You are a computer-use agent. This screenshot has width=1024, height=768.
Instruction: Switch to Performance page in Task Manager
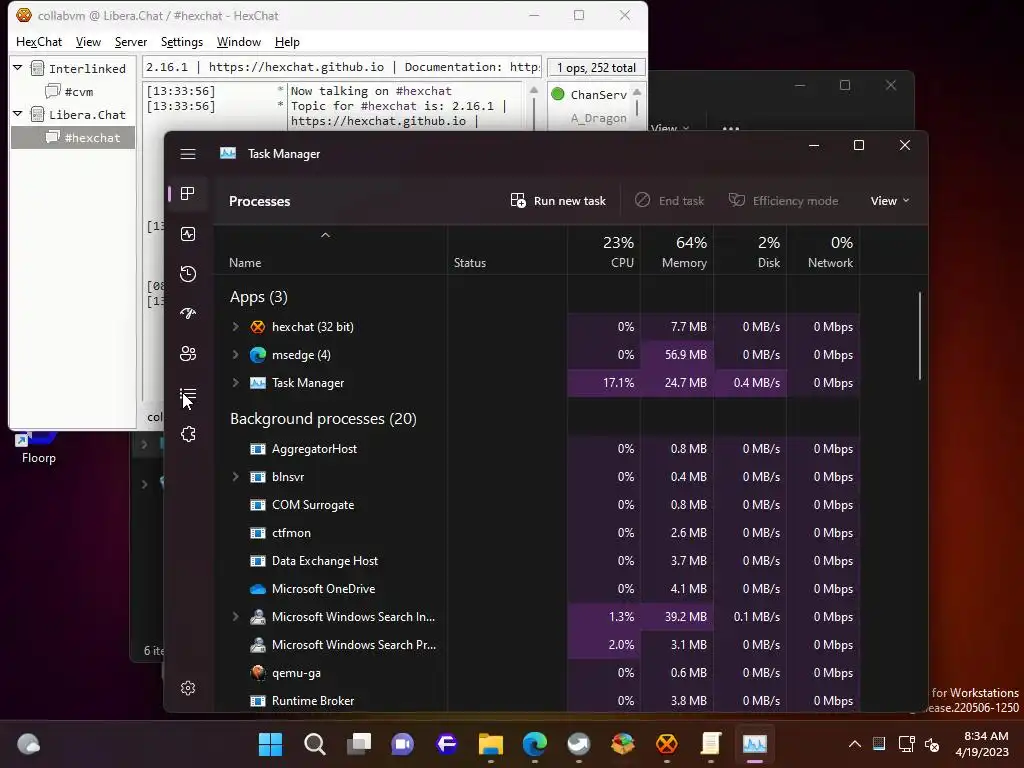tap(188, 234)
